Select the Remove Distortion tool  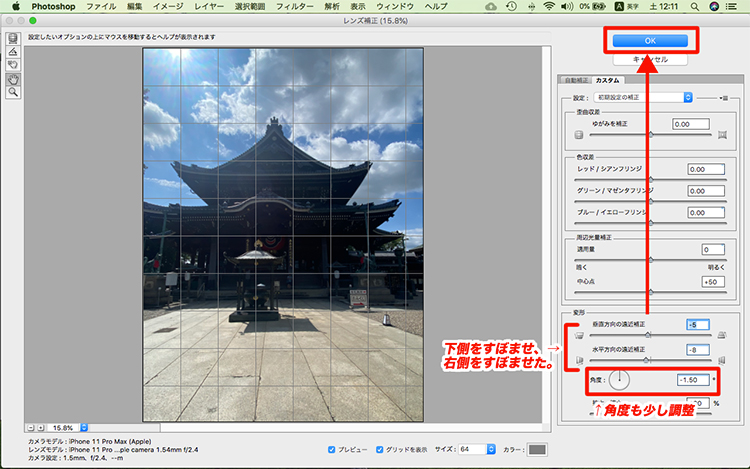click(x=13, y=38)
